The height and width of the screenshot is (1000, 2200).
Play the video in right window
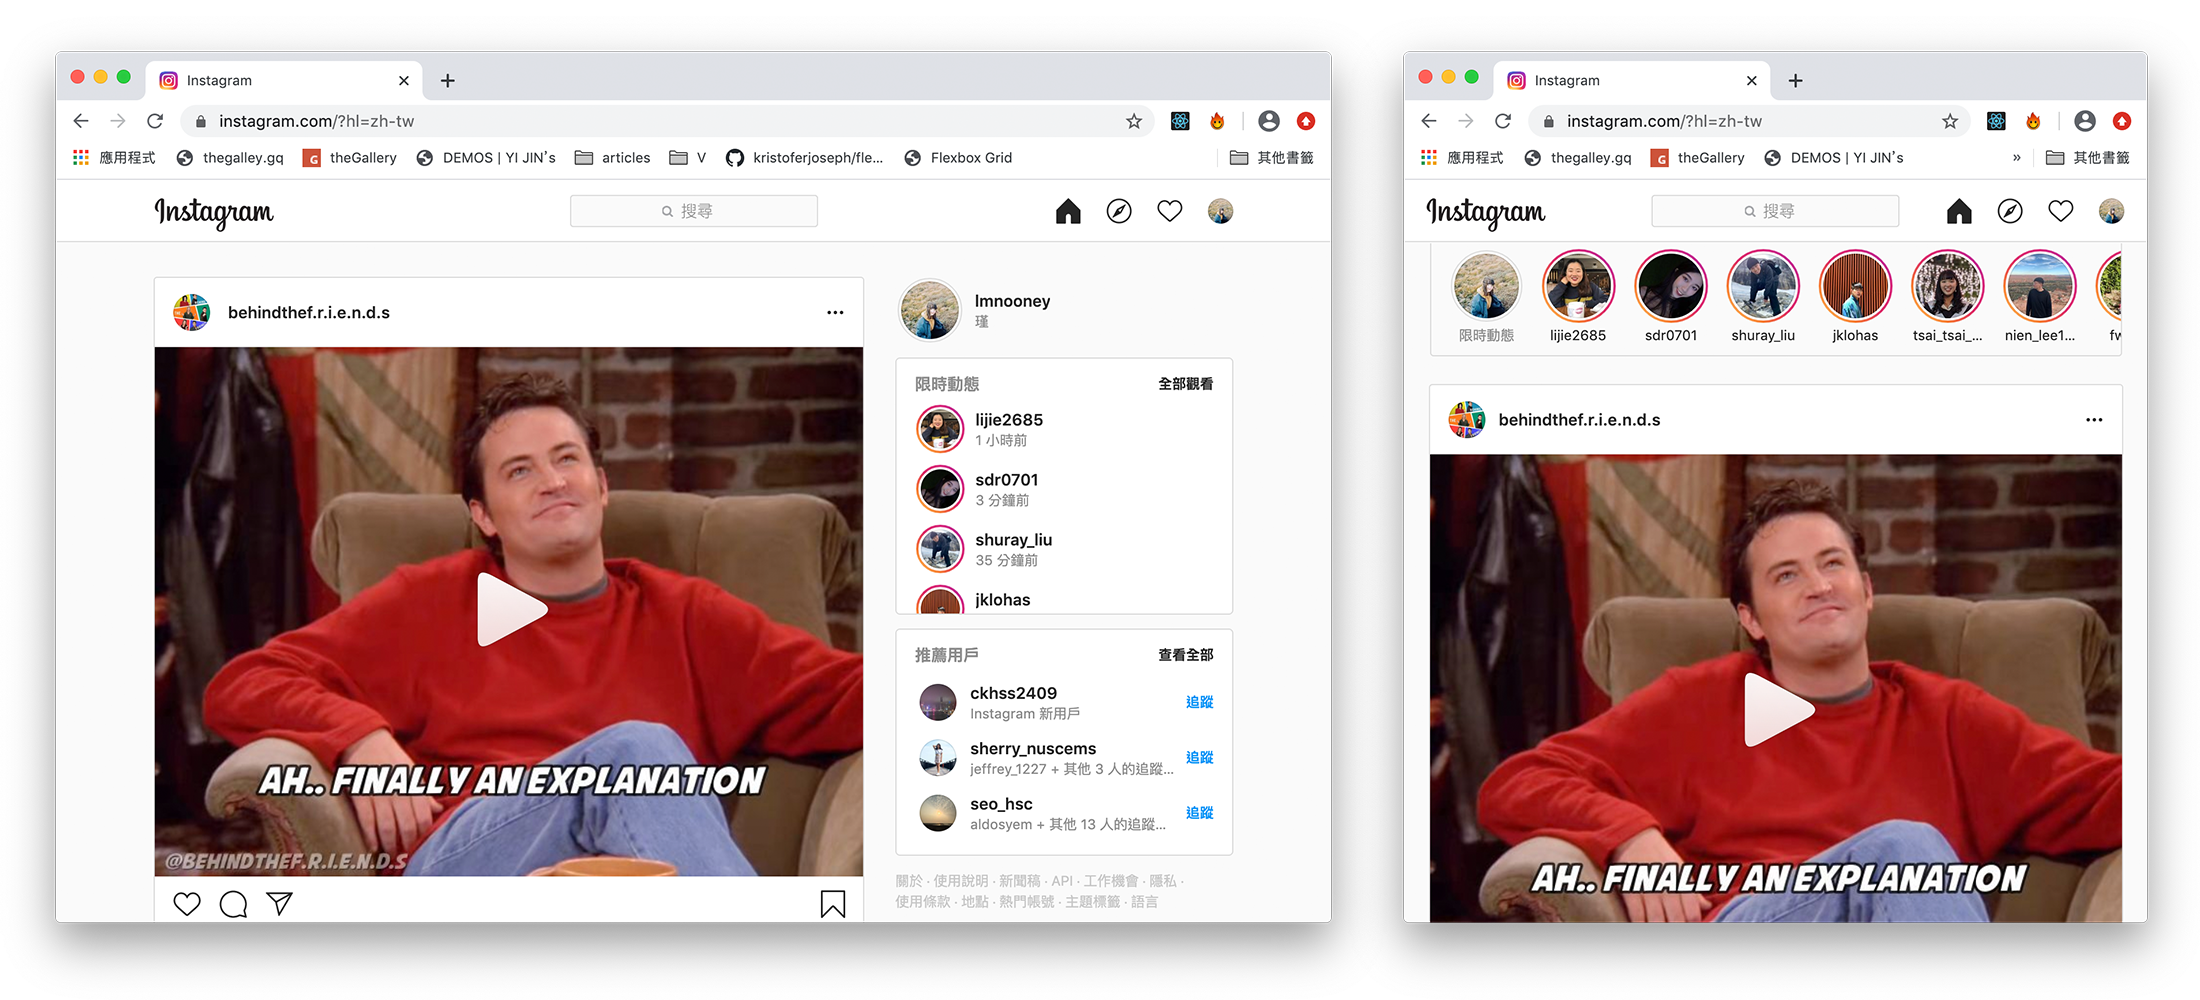point(1778,709)
